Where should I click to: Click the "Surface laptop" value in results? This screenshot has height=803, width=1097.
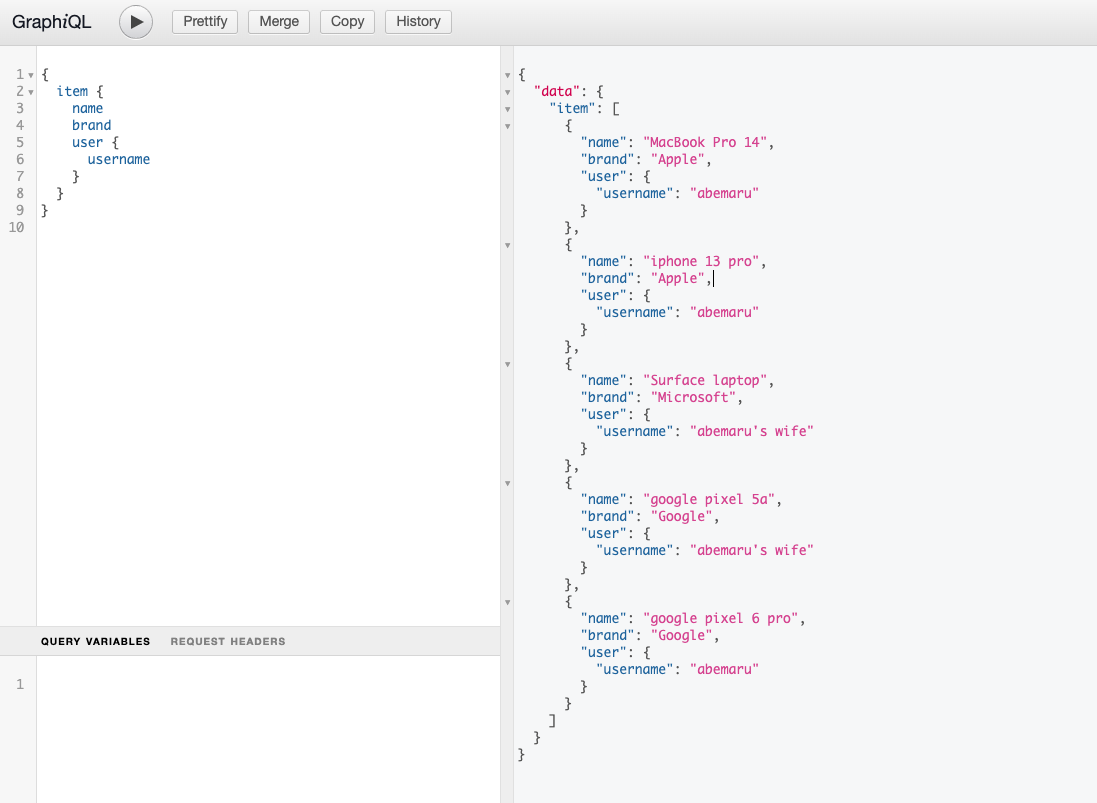[705, 381]
